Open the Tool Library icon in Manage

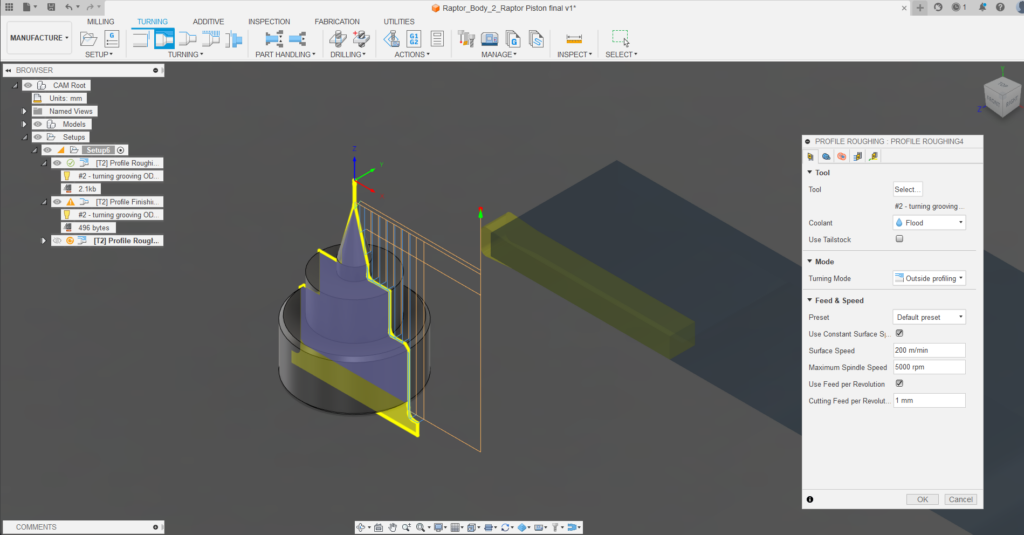465,39
